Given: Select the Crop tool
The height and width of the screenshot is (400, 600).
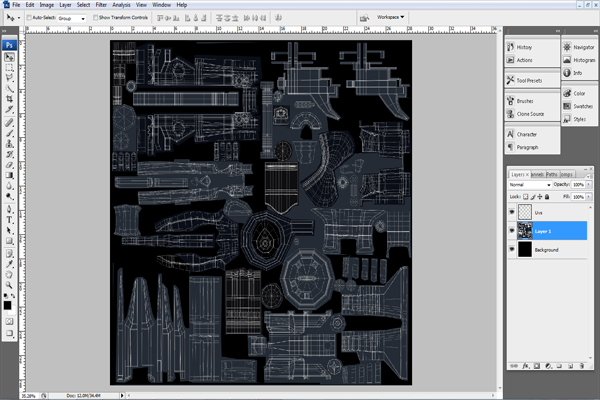Looking at the screenshot, I should tap(10, 99).
